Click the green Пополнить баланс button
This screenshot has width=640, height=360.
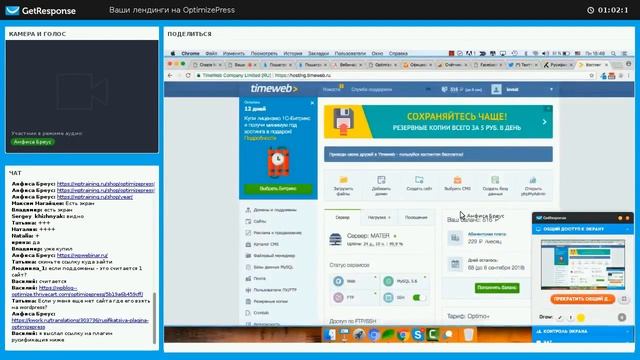click(497, 288)
